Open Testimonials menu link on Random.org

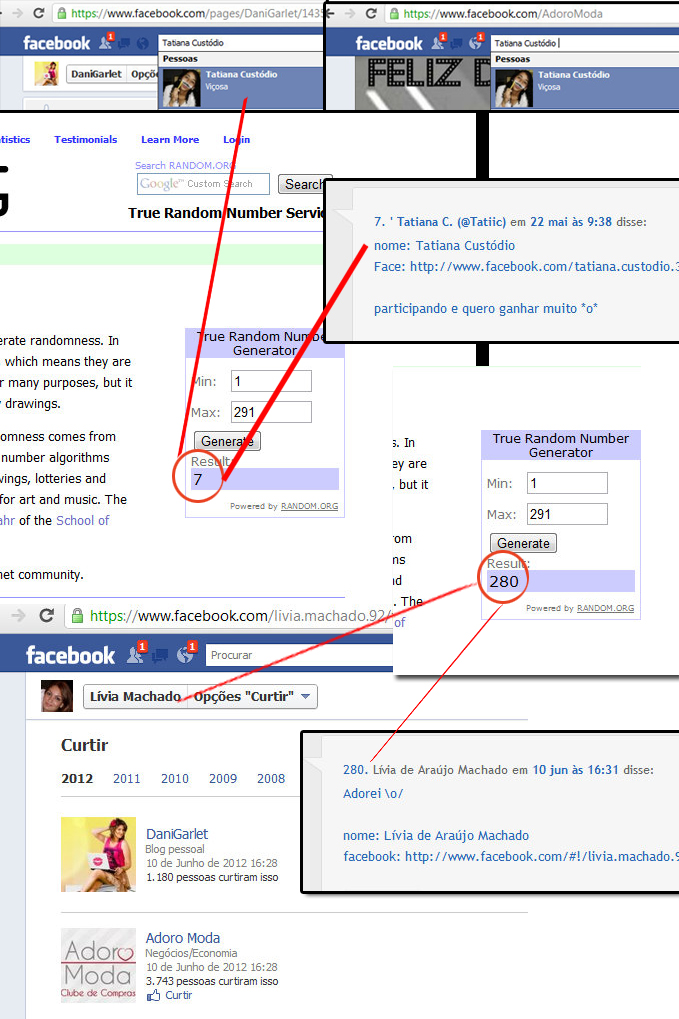pos(86,140)
